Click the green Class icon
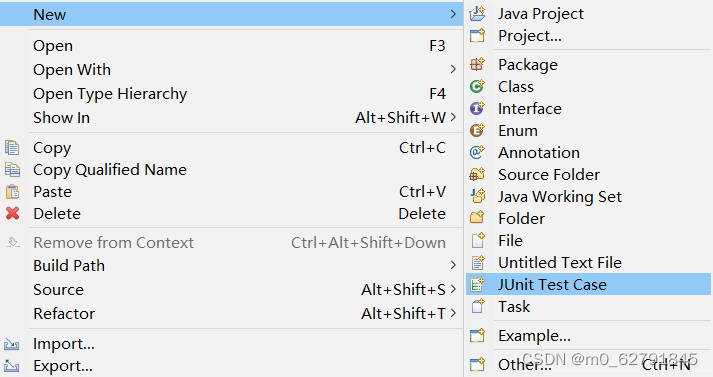The height and width of the screenshot is (377, 713). (x=477, y=86)
